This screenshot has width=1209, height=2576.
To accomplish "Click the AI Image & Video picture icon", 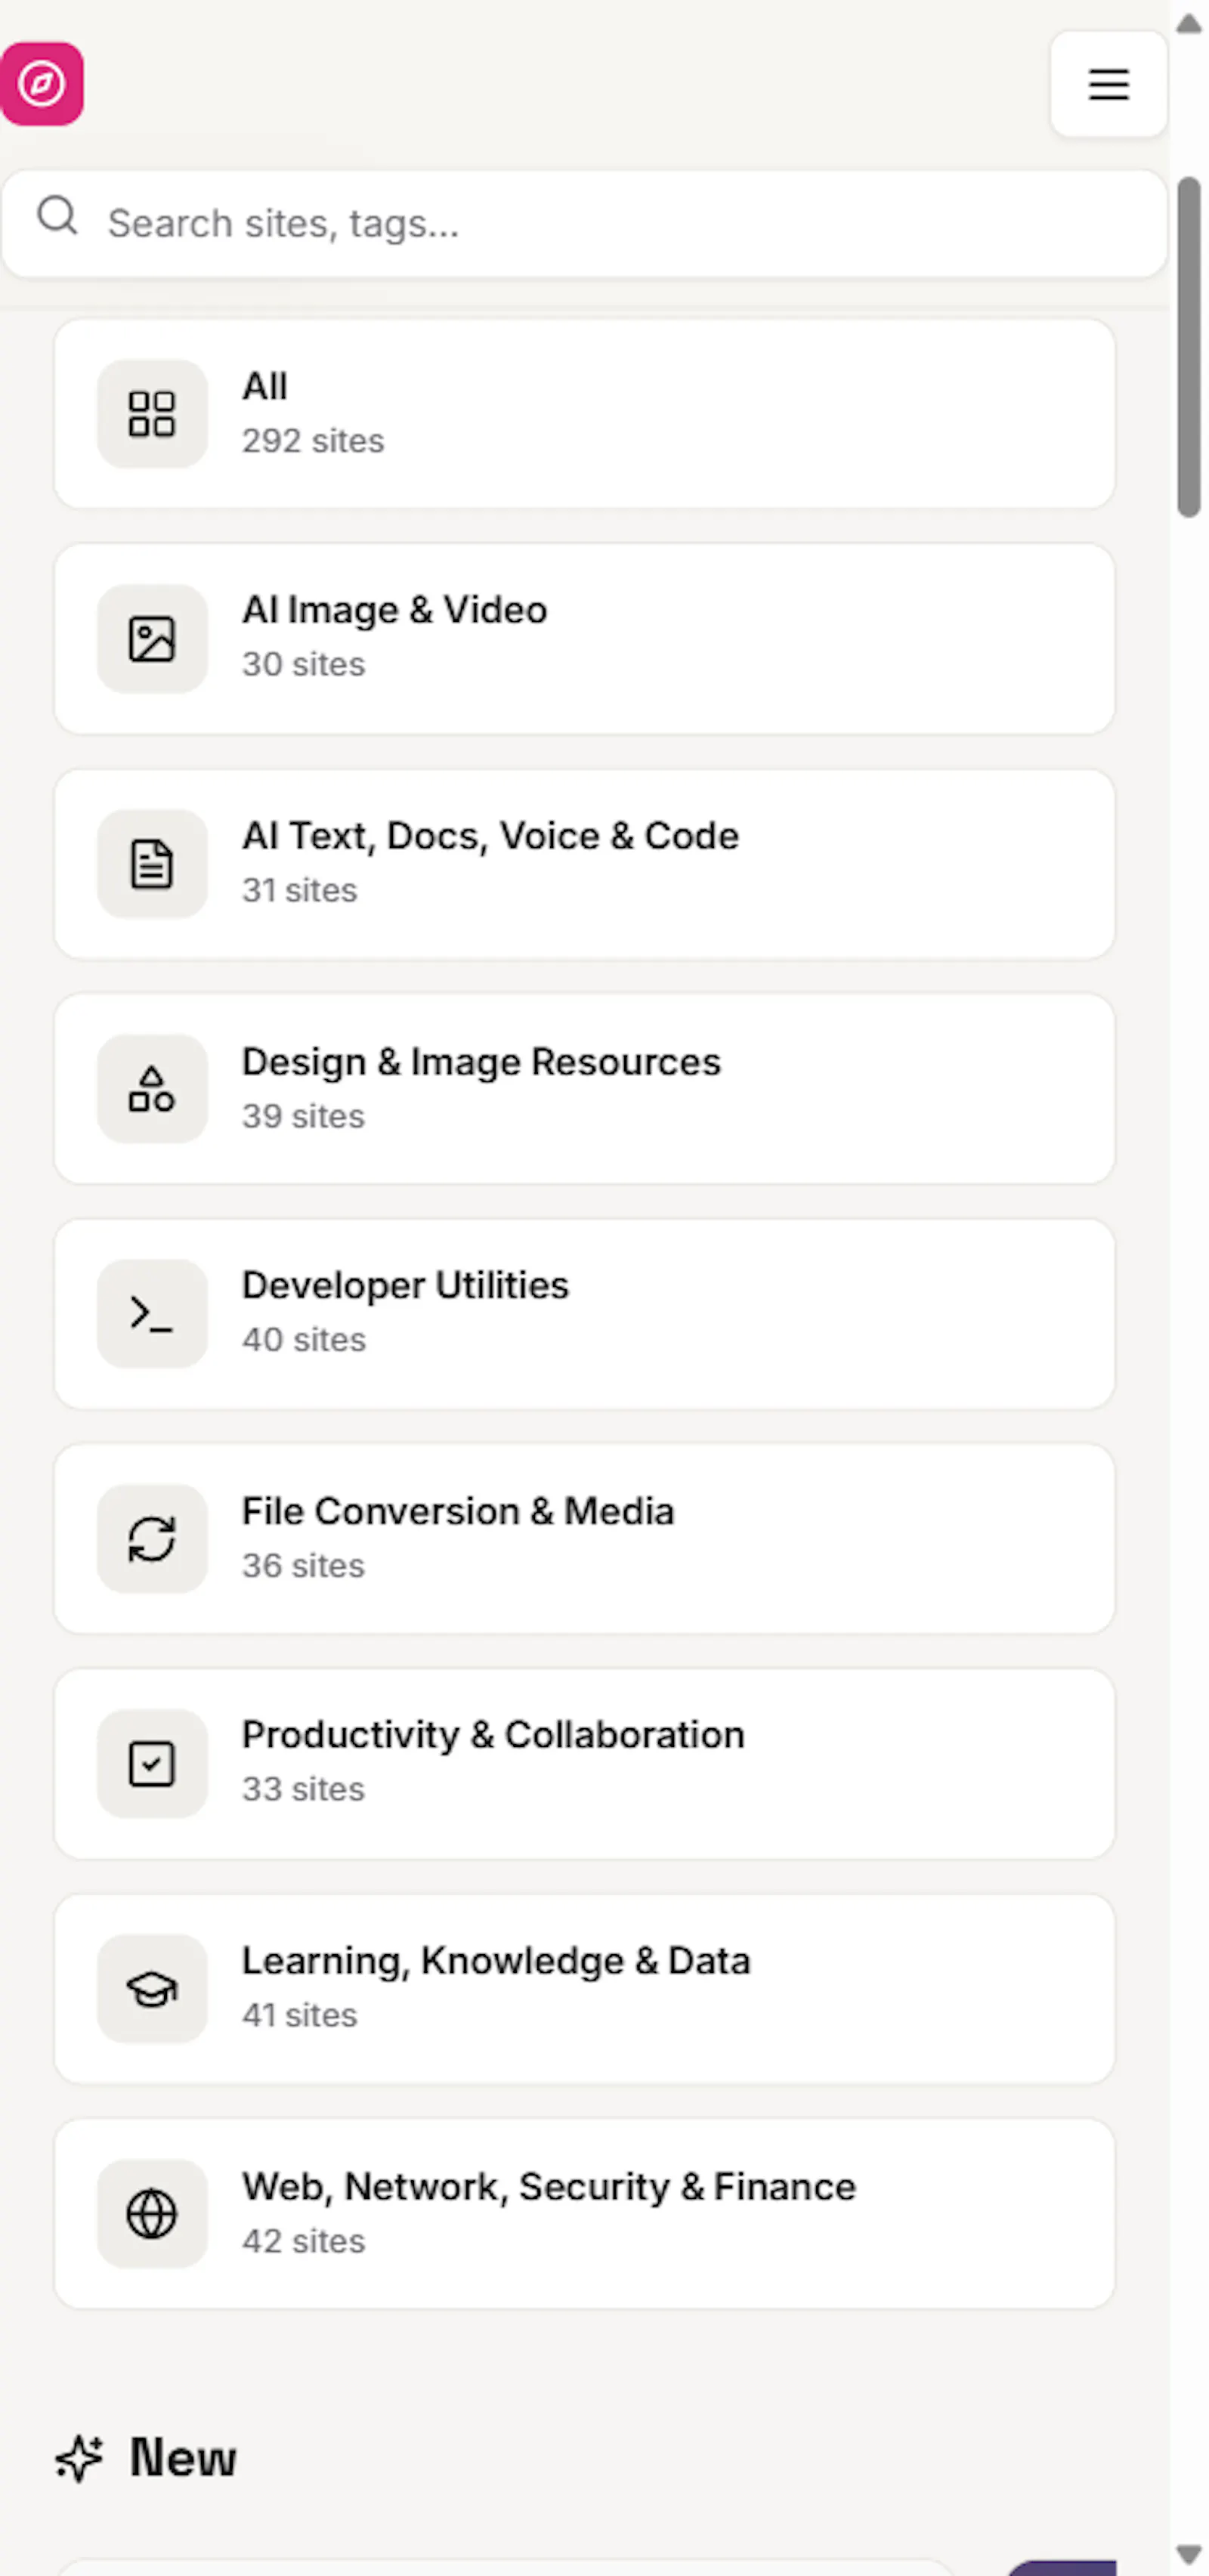I will tap(152, 639).
